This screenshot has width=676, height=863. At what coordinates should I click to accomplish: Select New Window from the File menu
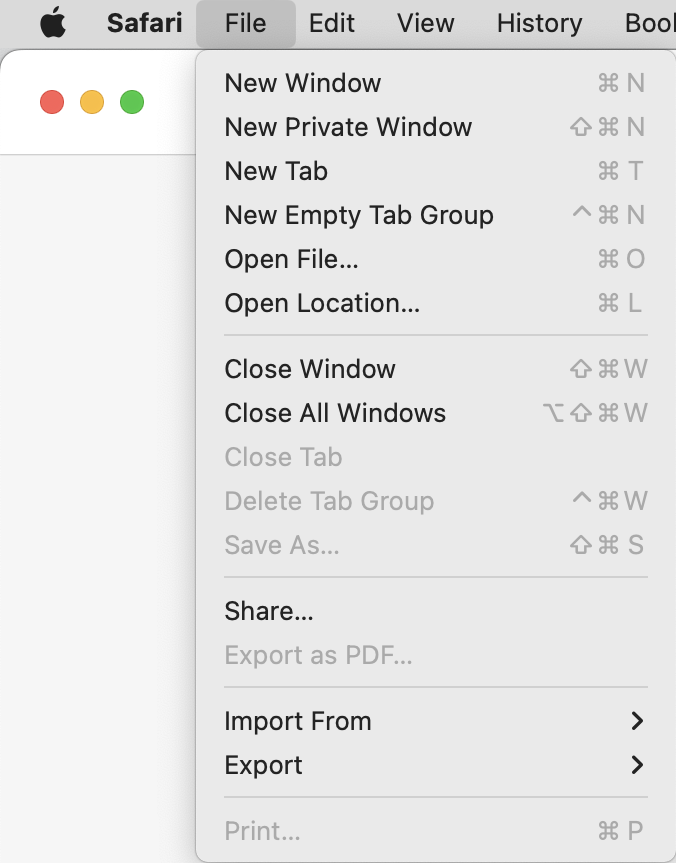(302, 83)
